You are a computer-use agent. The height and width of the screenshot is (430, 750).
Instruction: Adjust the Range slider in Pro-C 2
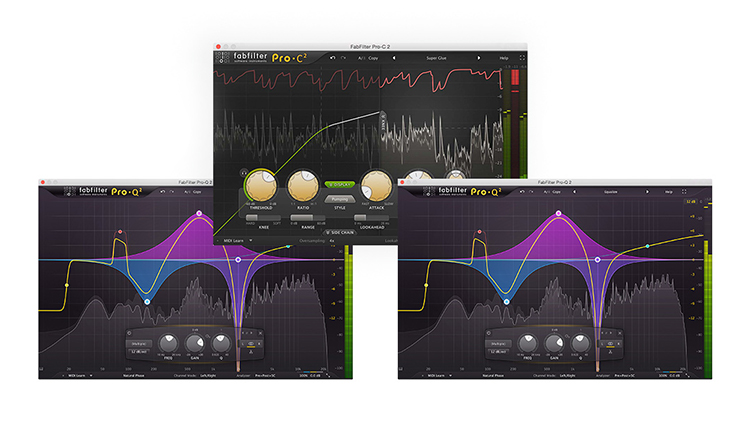point(308,218)
